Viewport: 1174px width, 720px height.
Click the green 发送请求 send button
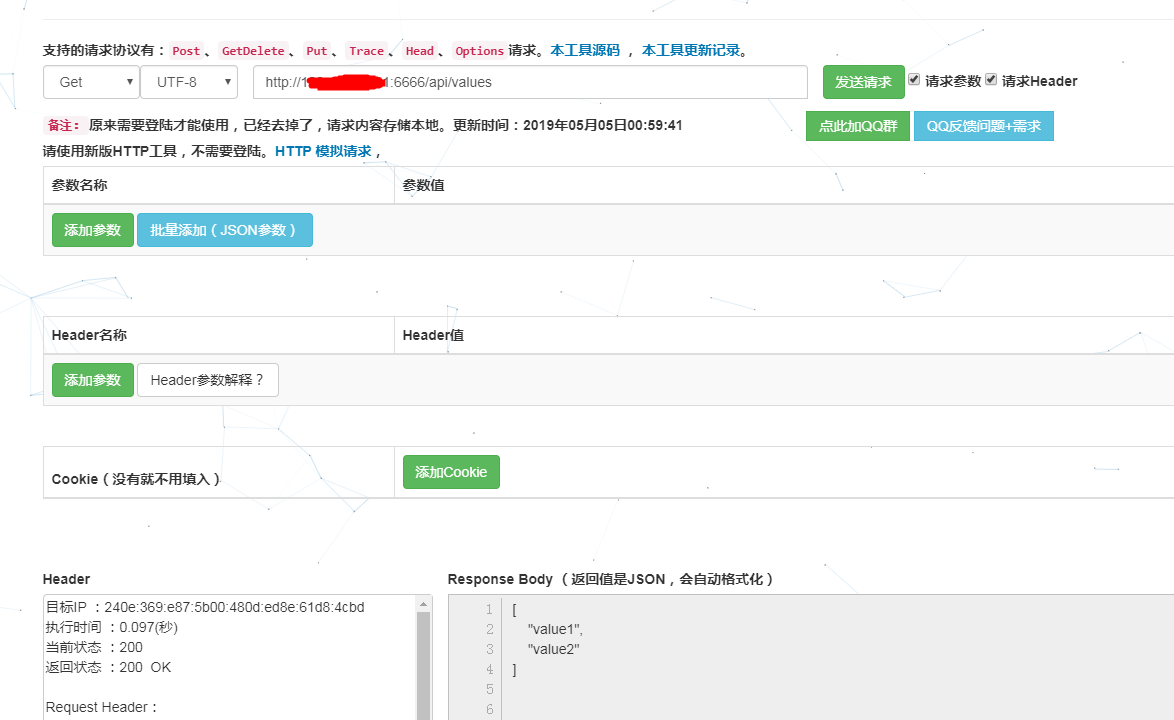pyautogui.click(x=862, y=82)
